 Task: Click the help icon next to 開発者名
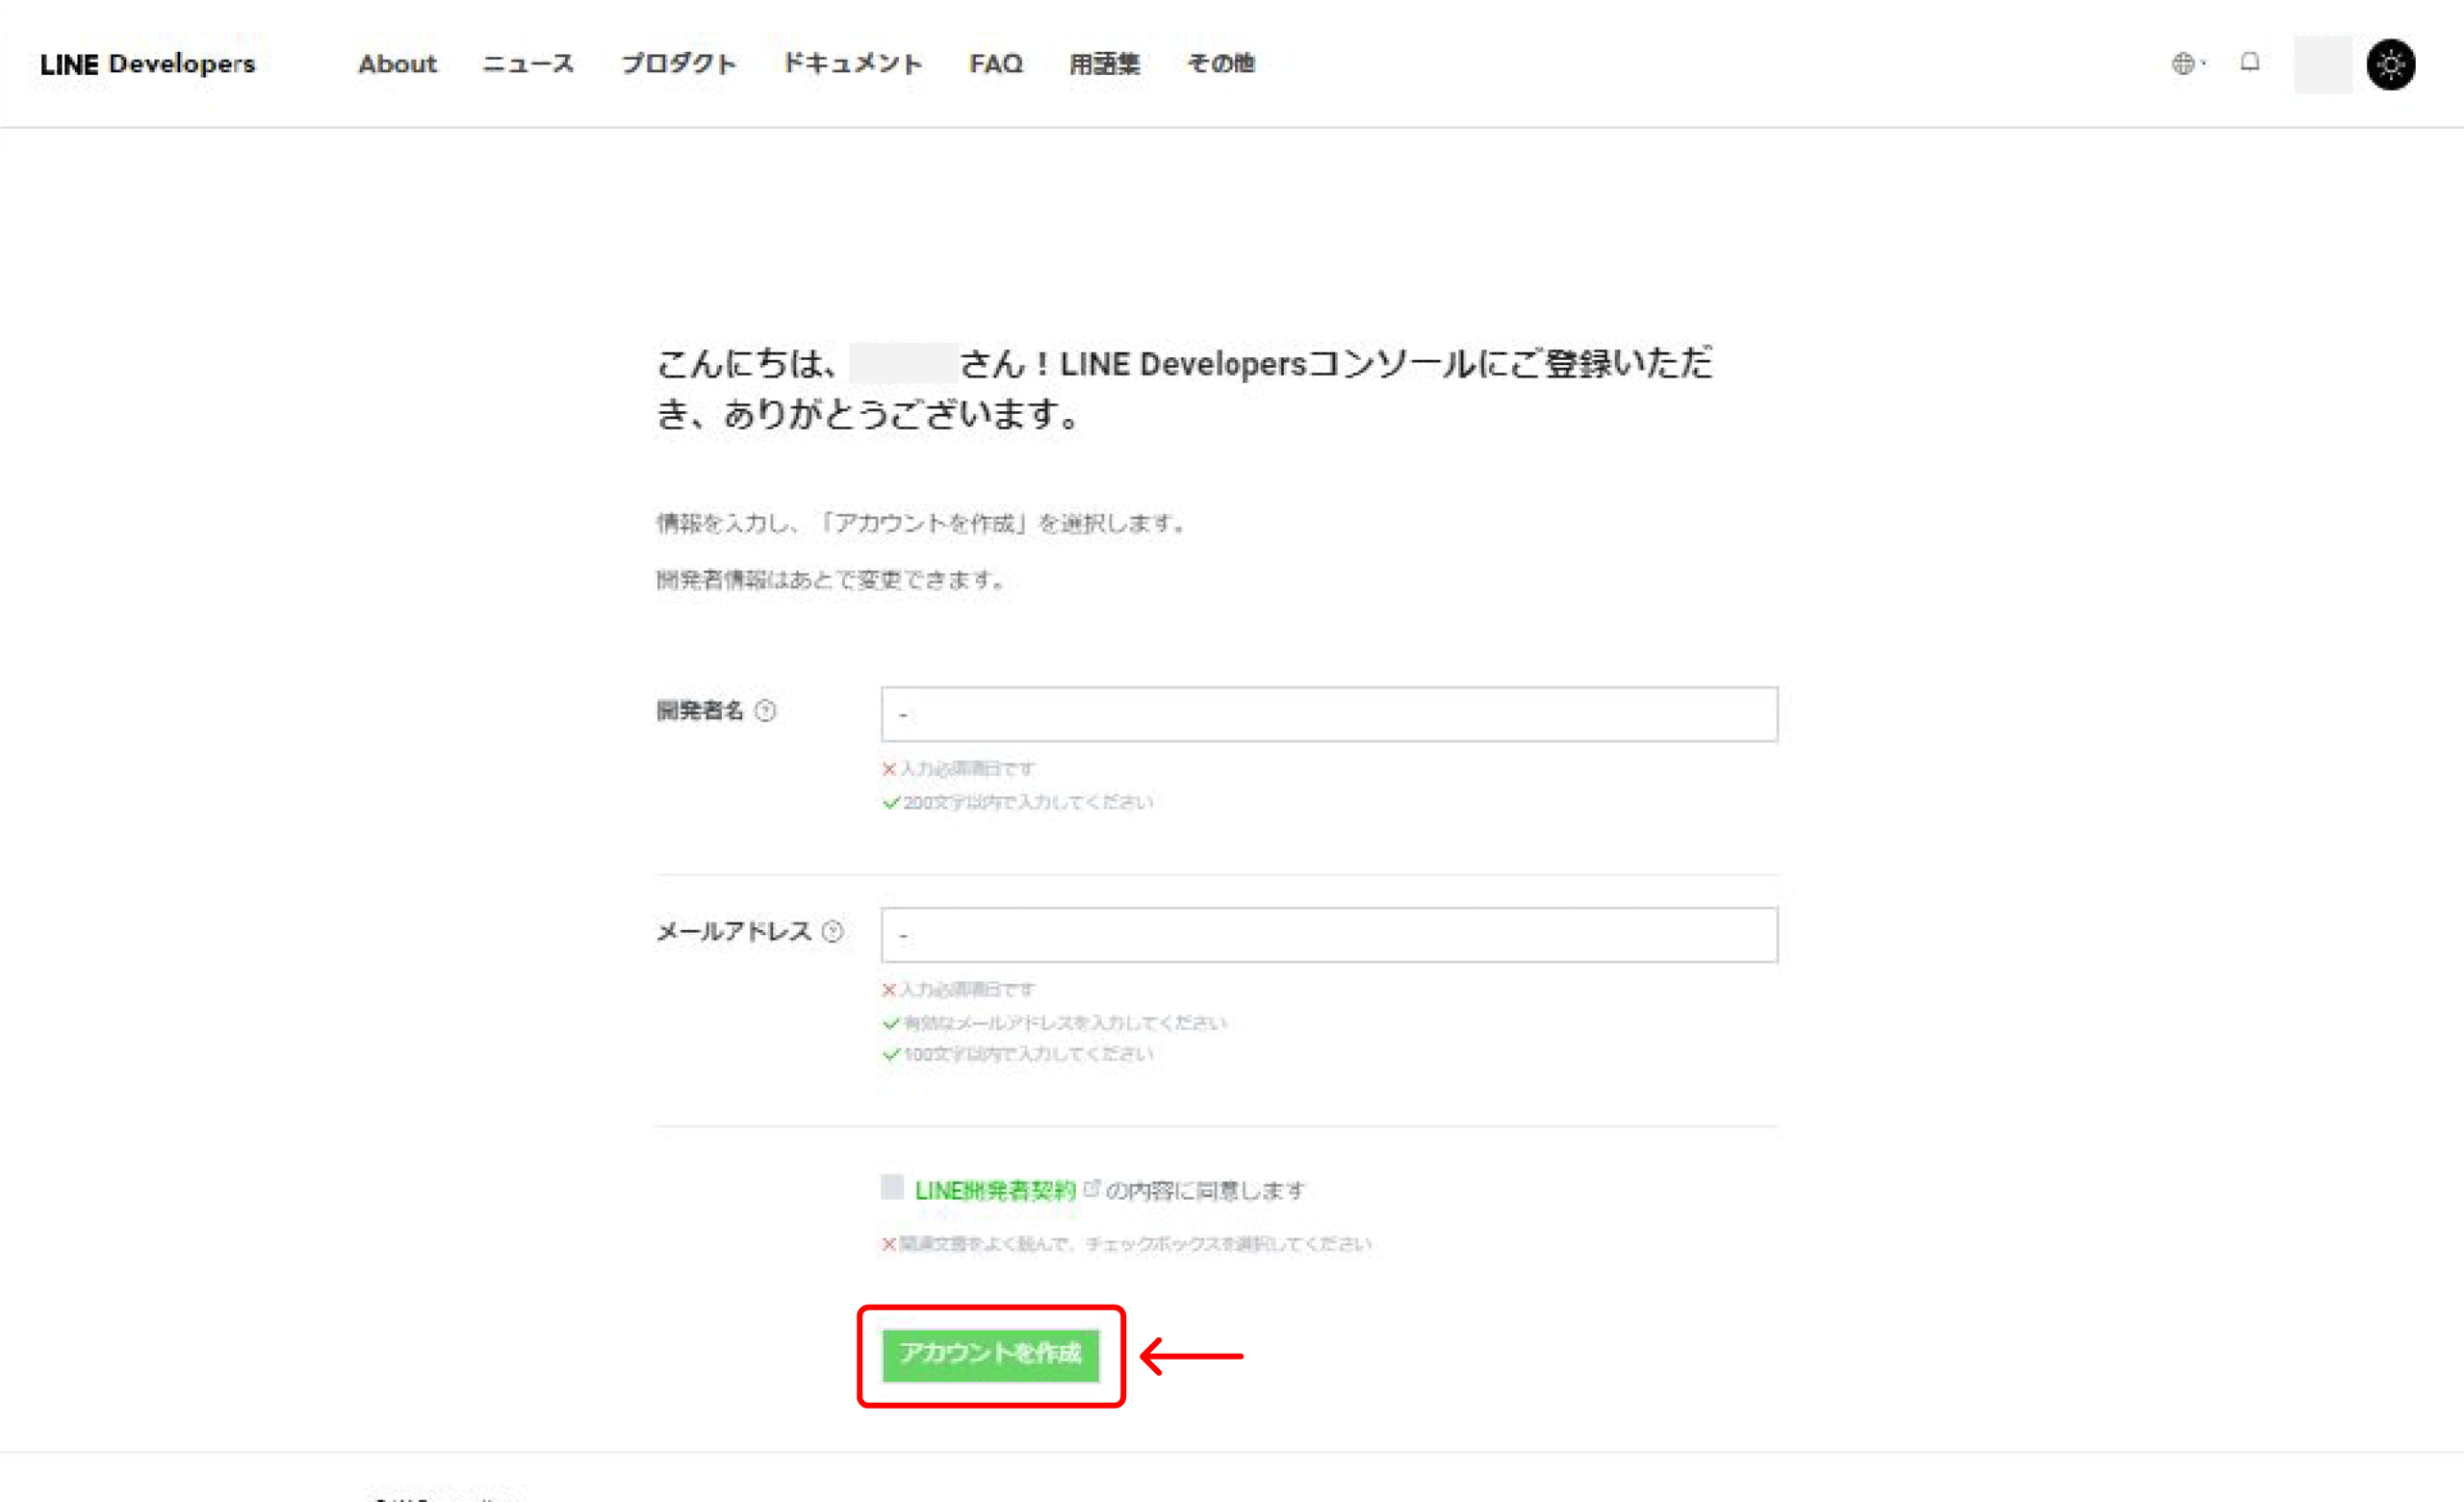coord(765,711)
